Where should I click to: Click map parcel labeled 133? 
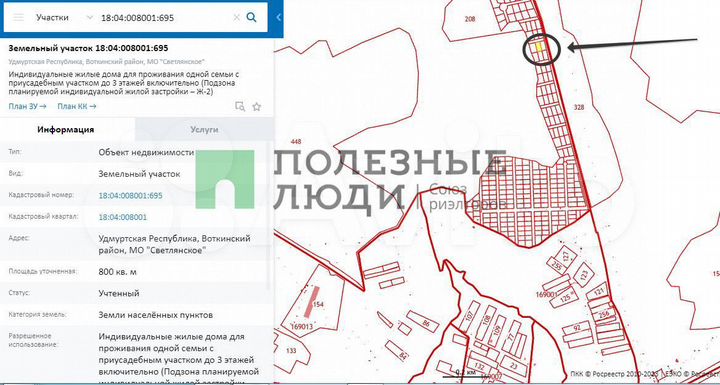pyautogui.click(x=291, y=351)
